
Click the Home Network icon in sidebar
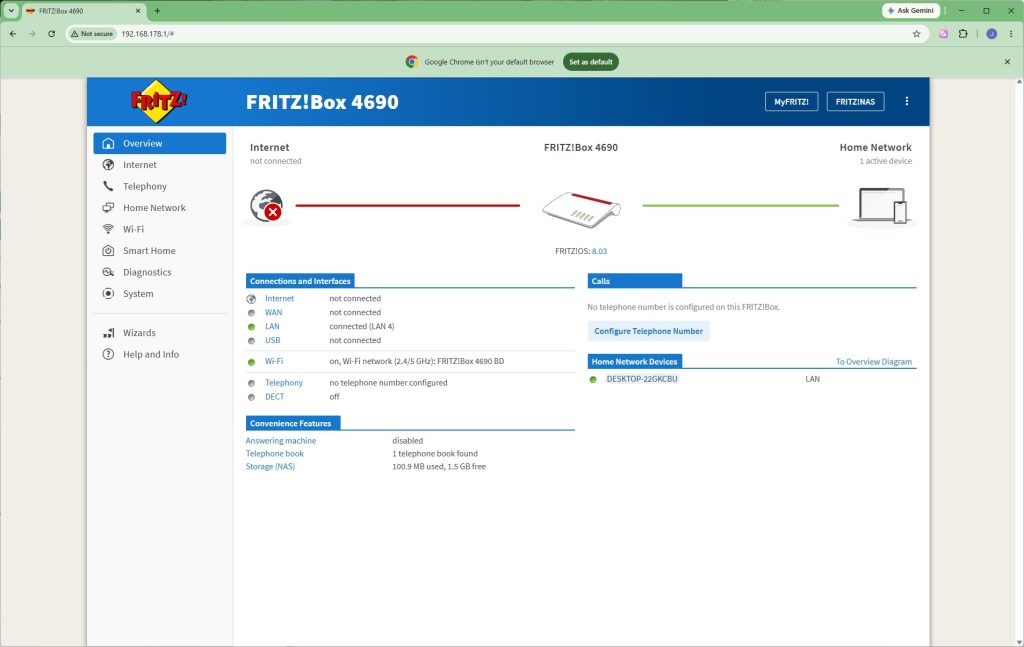pyautogui.click(x=108, y=208)
